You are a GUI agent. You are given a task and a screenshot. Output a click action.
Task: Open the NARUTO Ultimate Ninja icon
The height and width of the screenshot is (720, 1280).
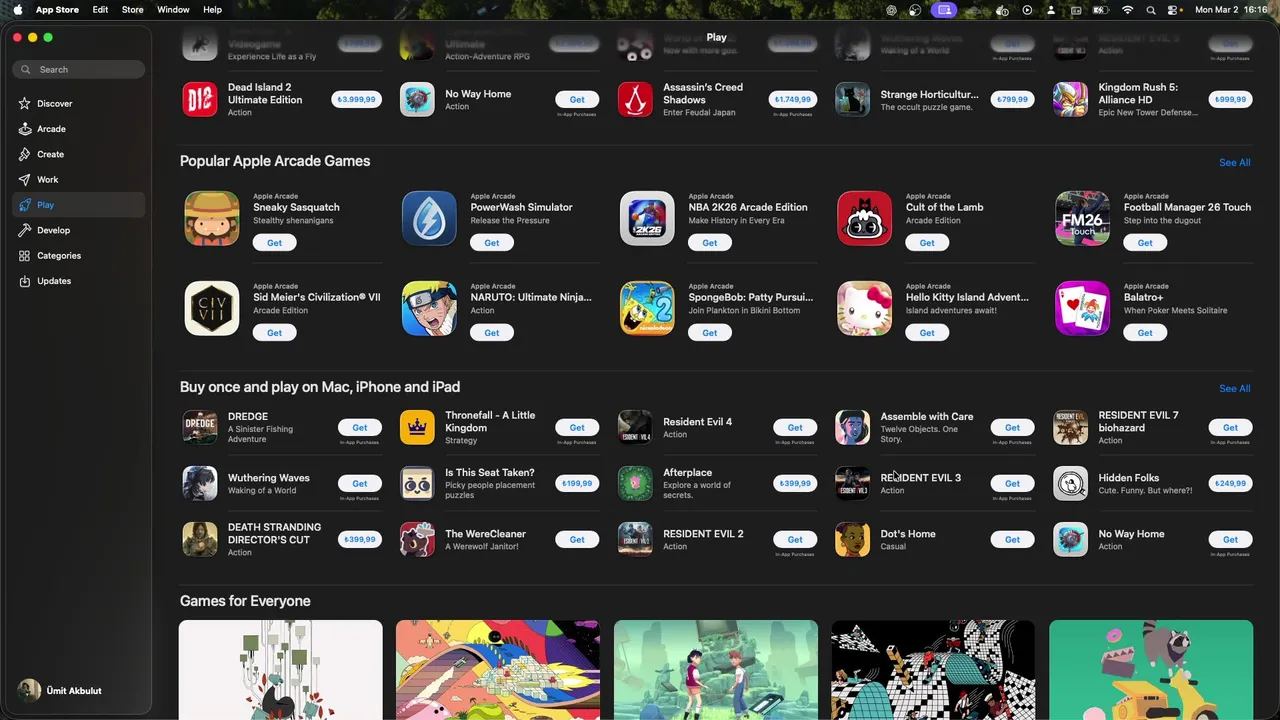click(x=429, y=308)
